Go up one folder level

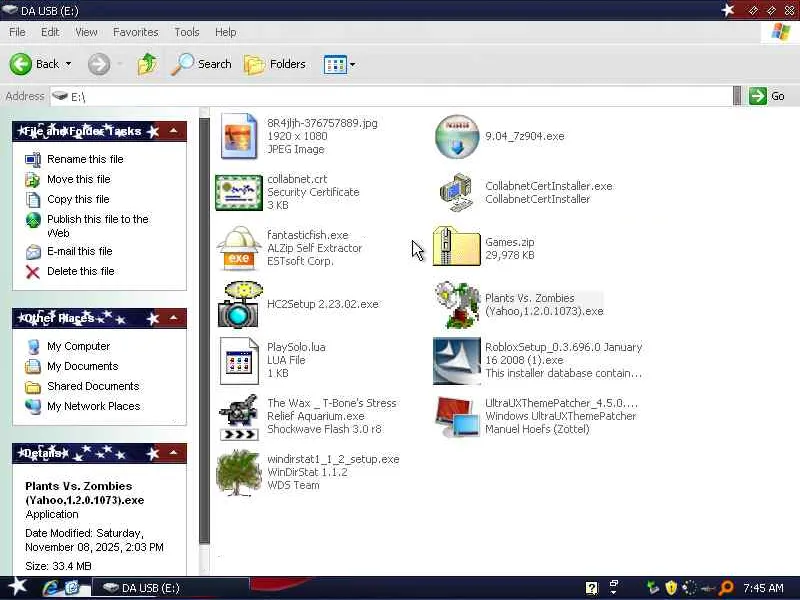(x=147, y=64)
